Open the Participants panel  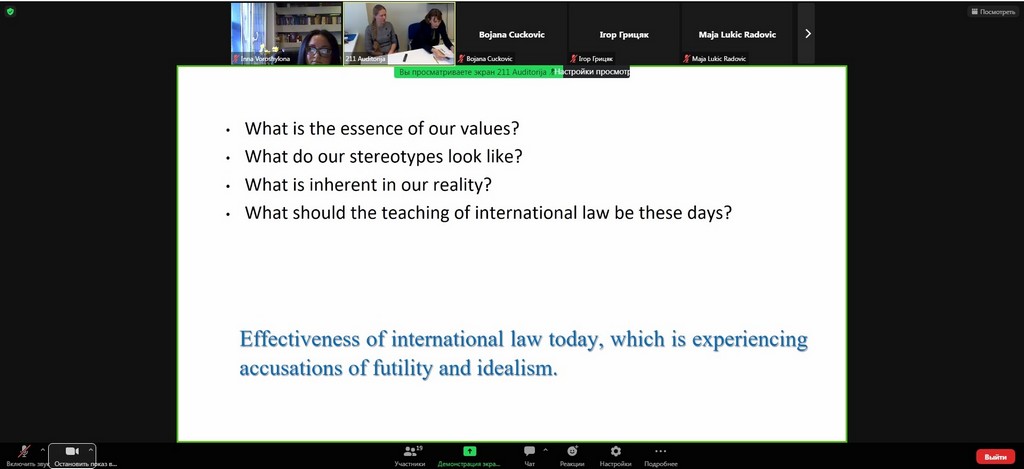[x=410, y=455]
